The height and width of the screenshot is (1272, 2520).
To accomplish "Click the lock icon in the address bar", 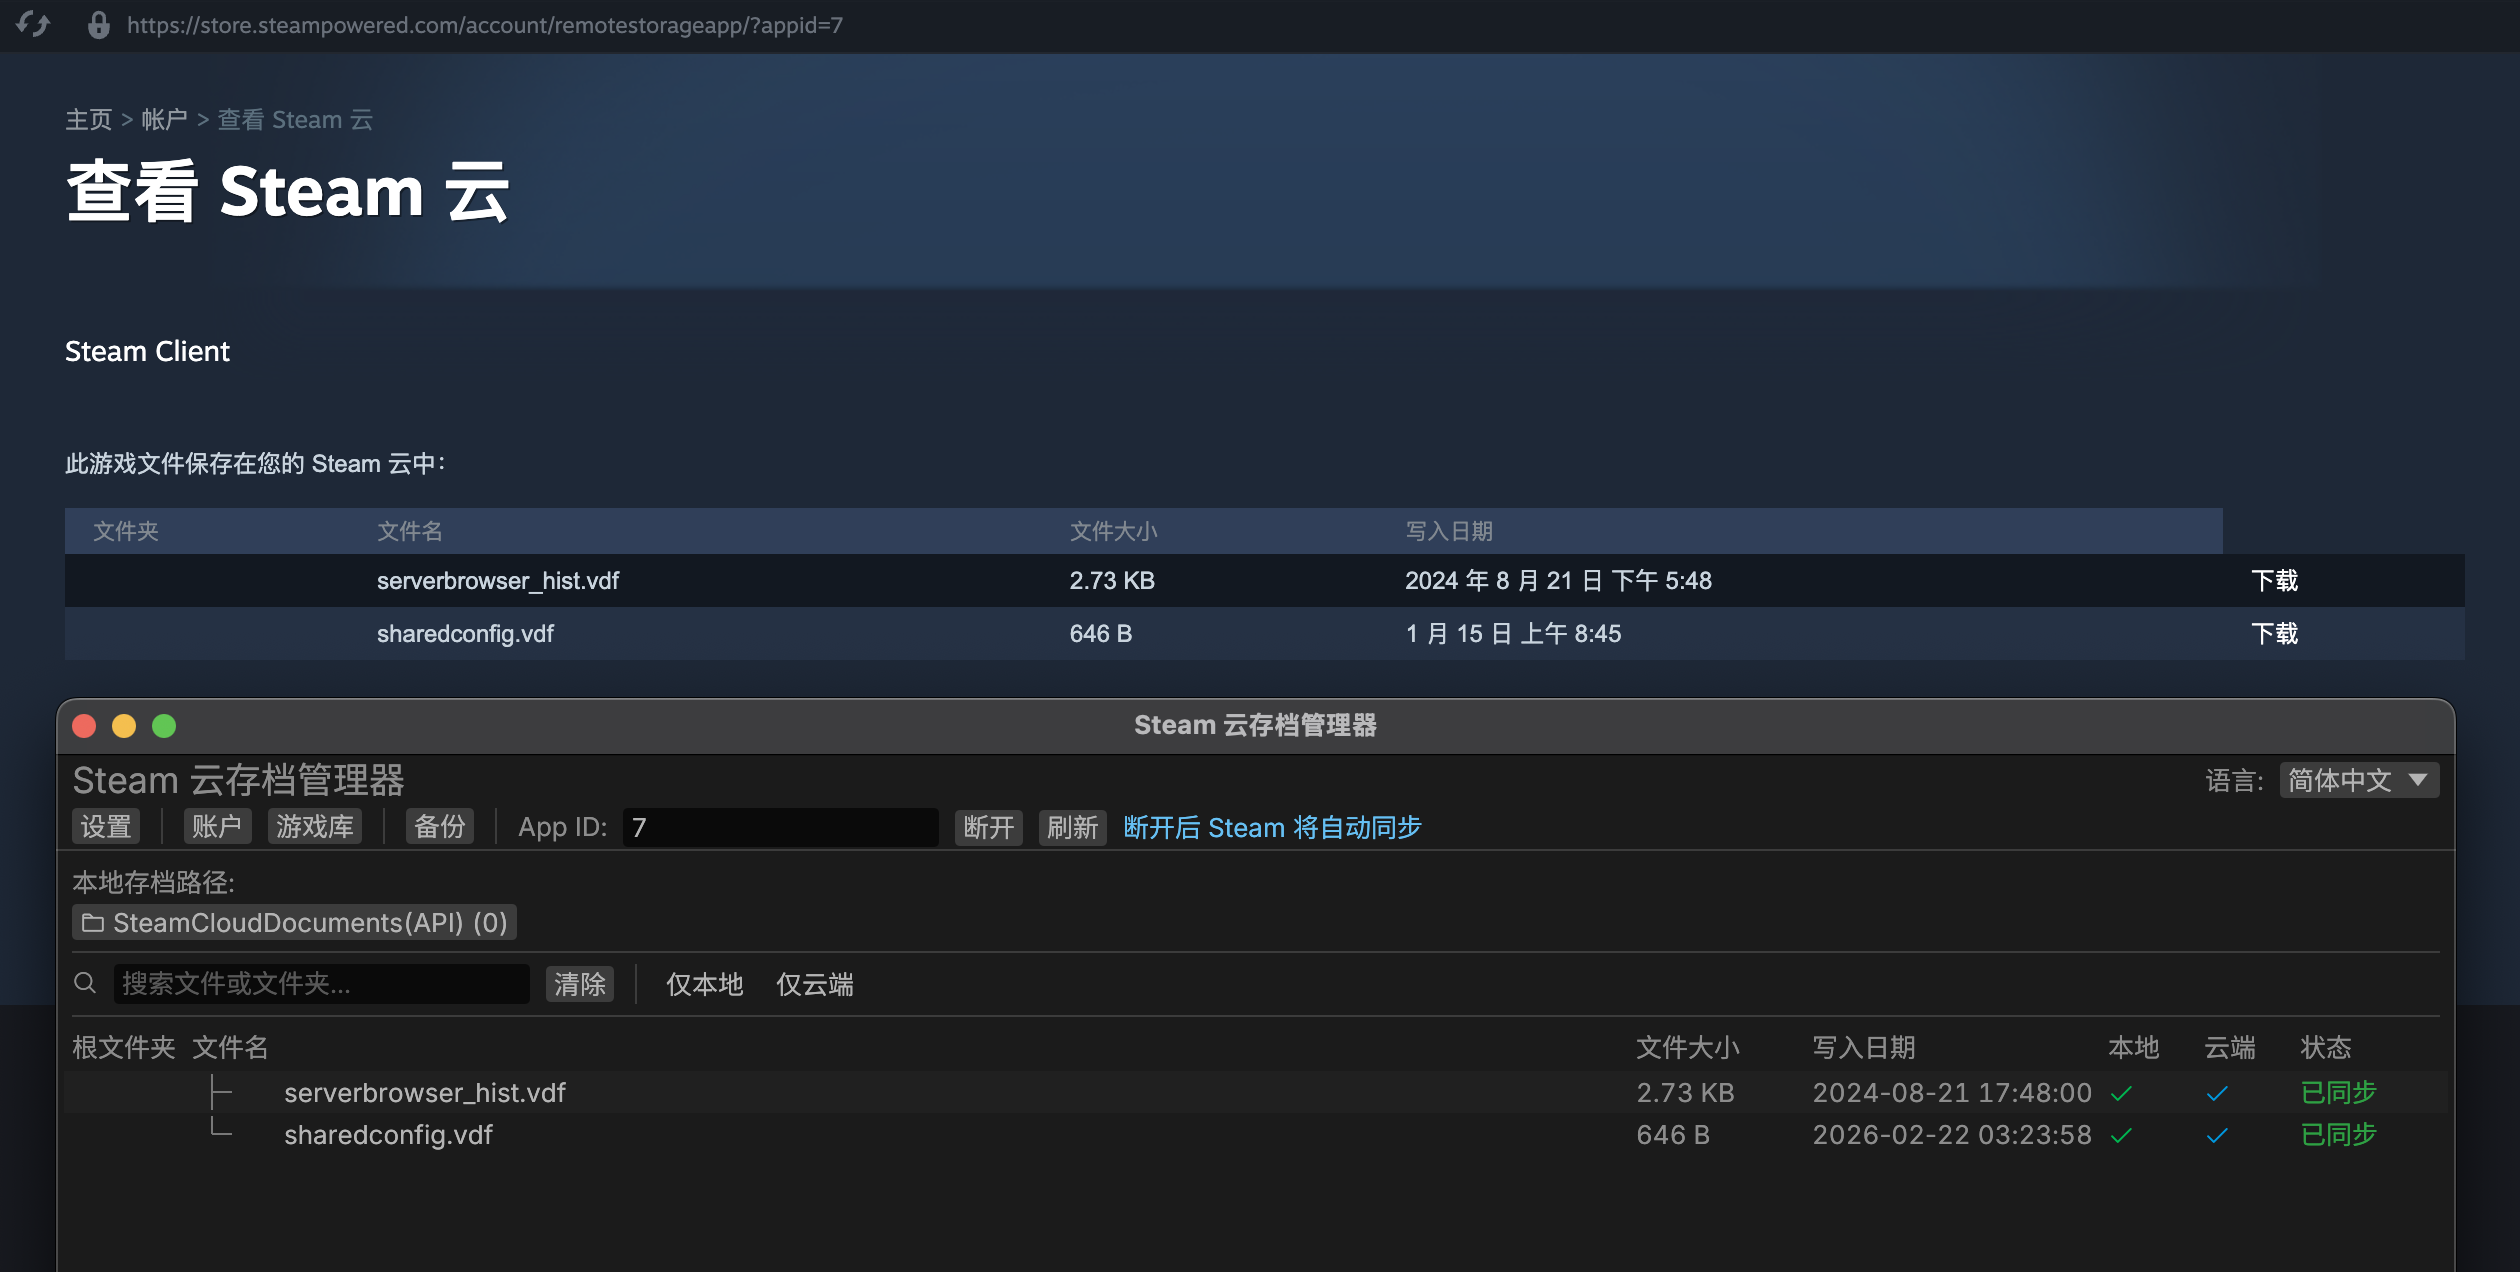I will tap(97, 25).
